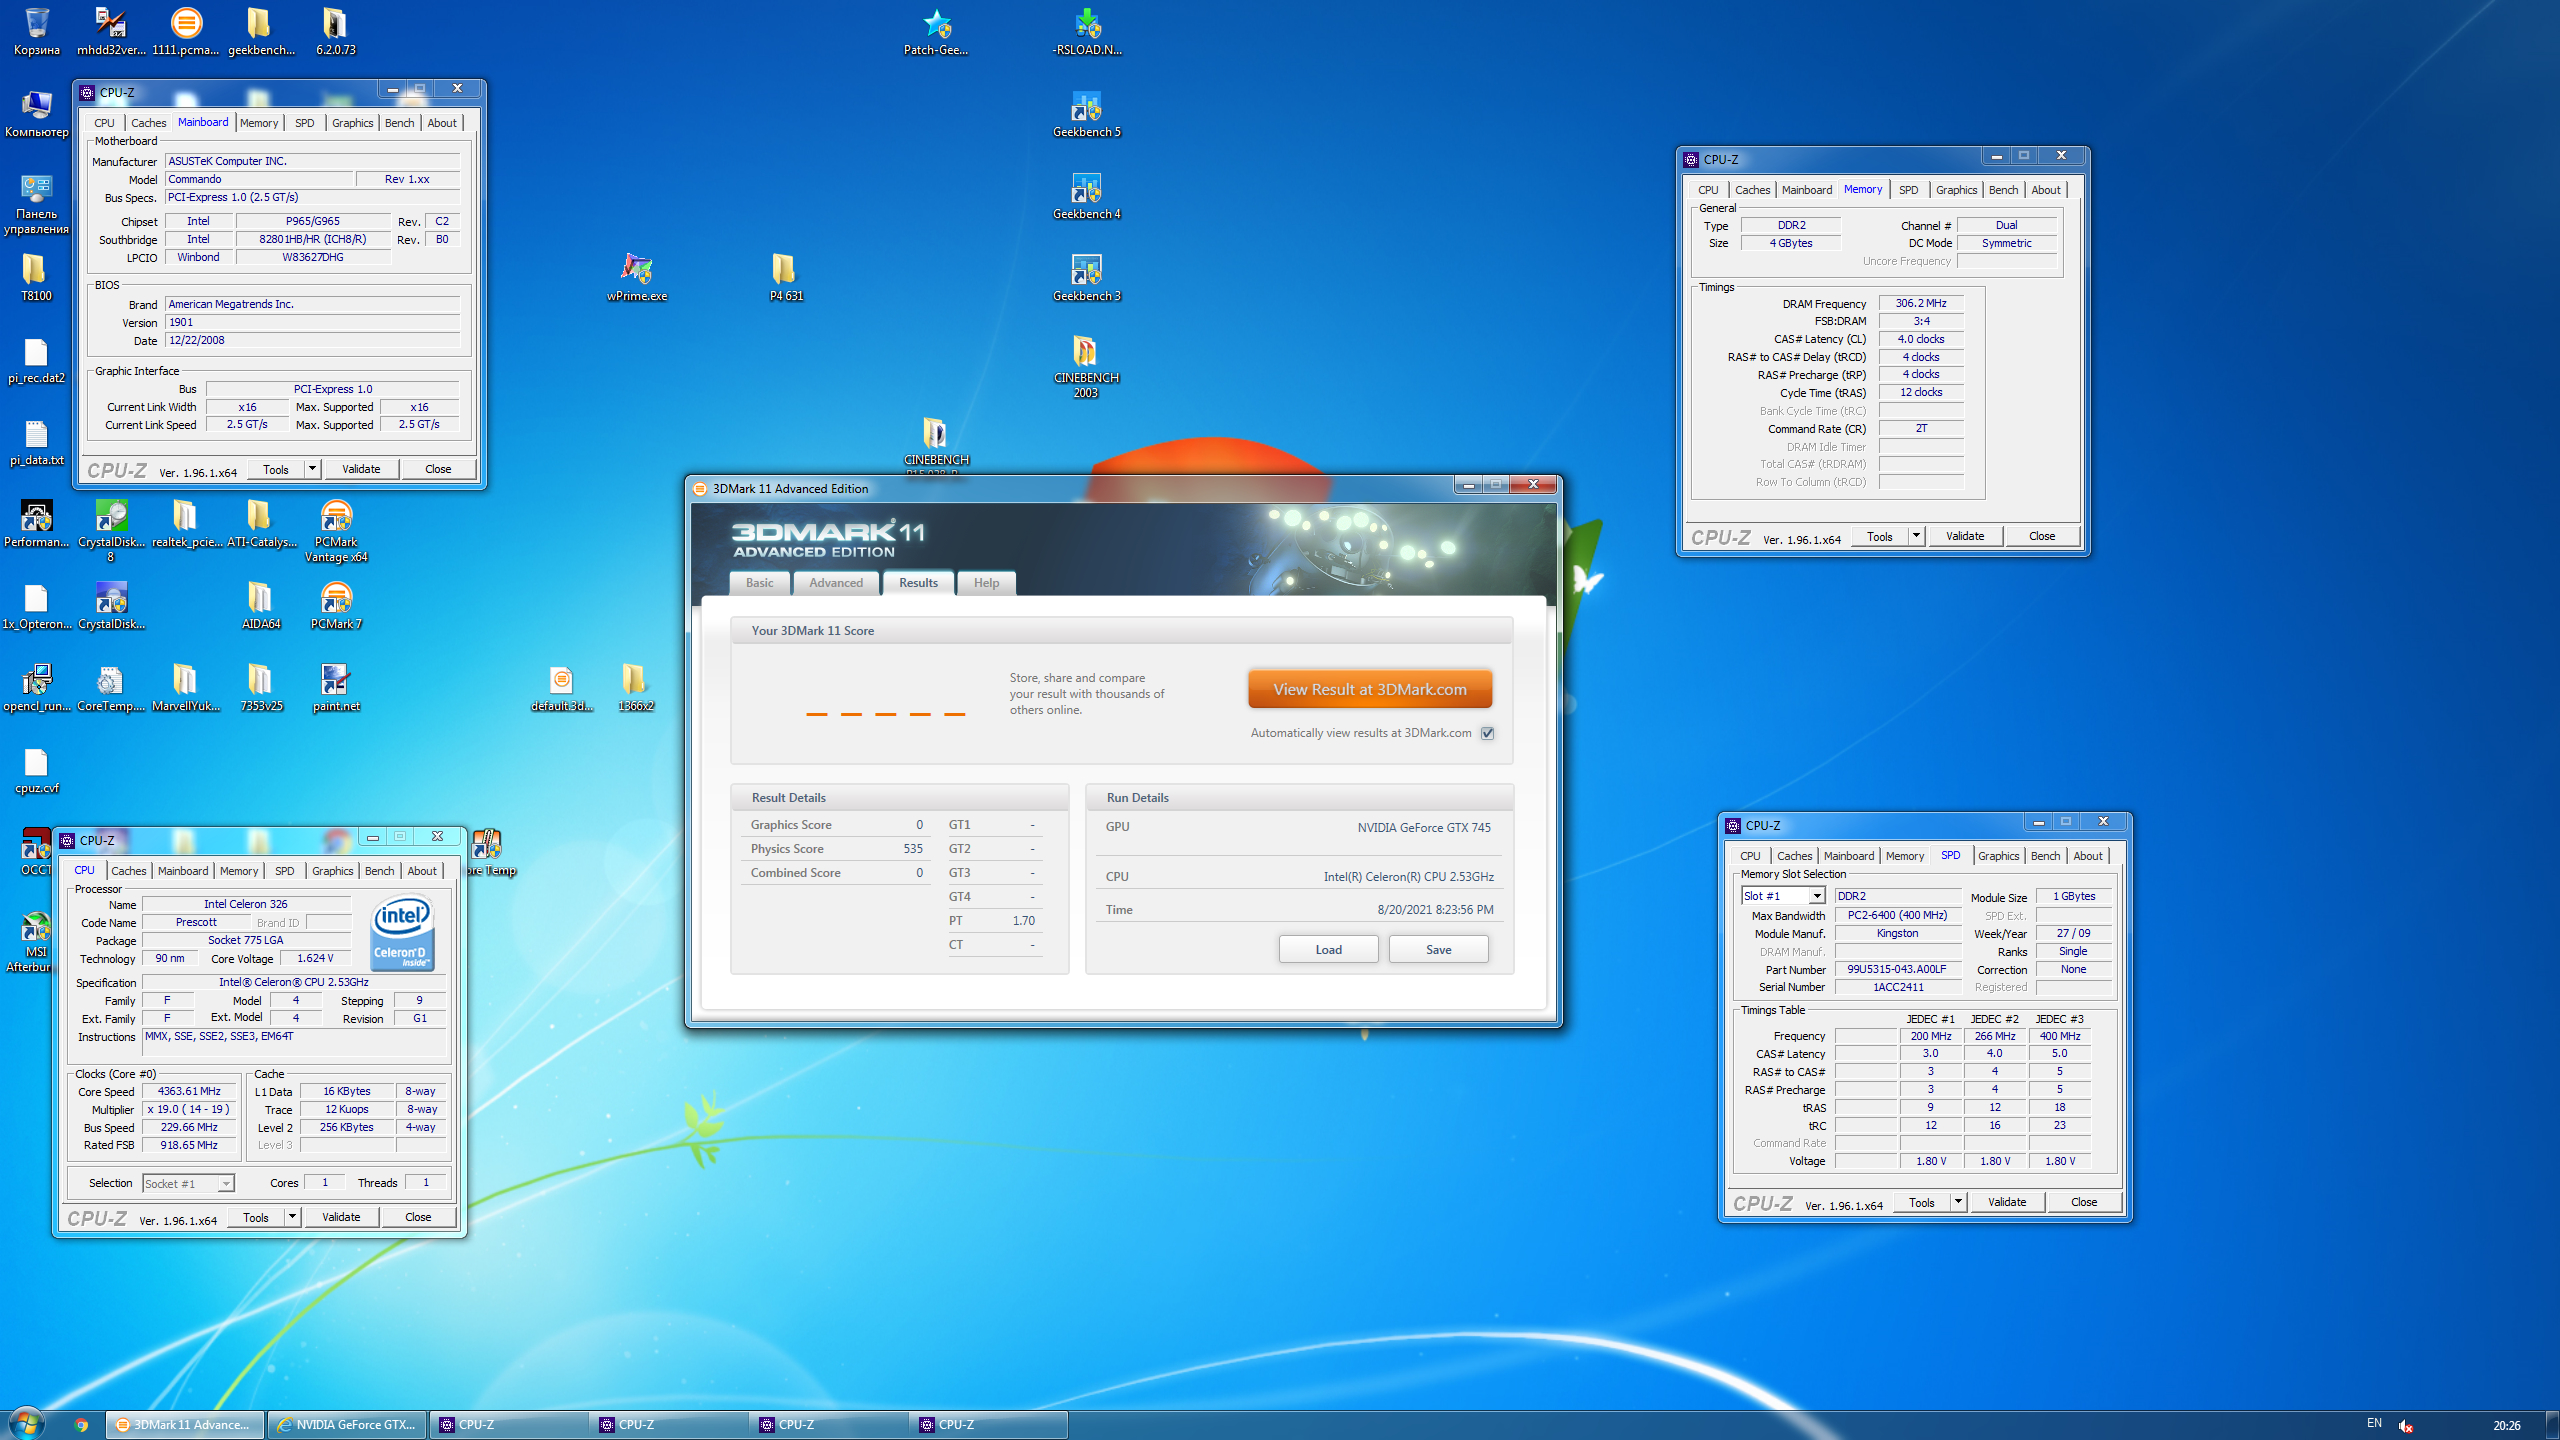The image size is (2560, 1440).
Task: Toggle automatically view results at 3DMark.com checkbox
Action: click(1487, 733)
